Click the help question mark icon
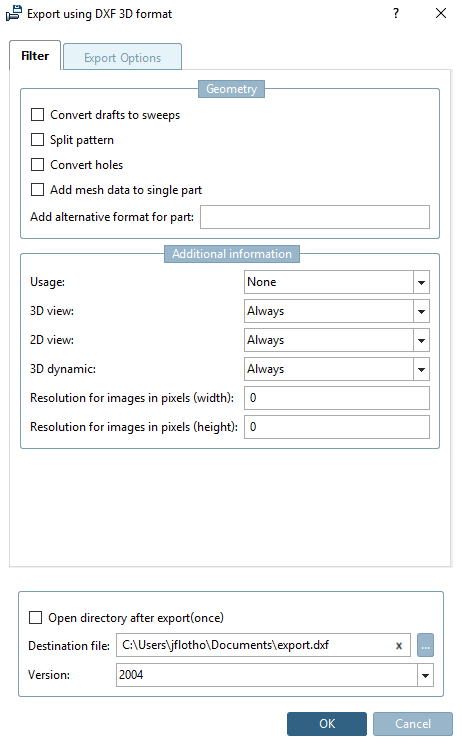Viewport: 462px width, 746px height. click(x=395, y=13)
